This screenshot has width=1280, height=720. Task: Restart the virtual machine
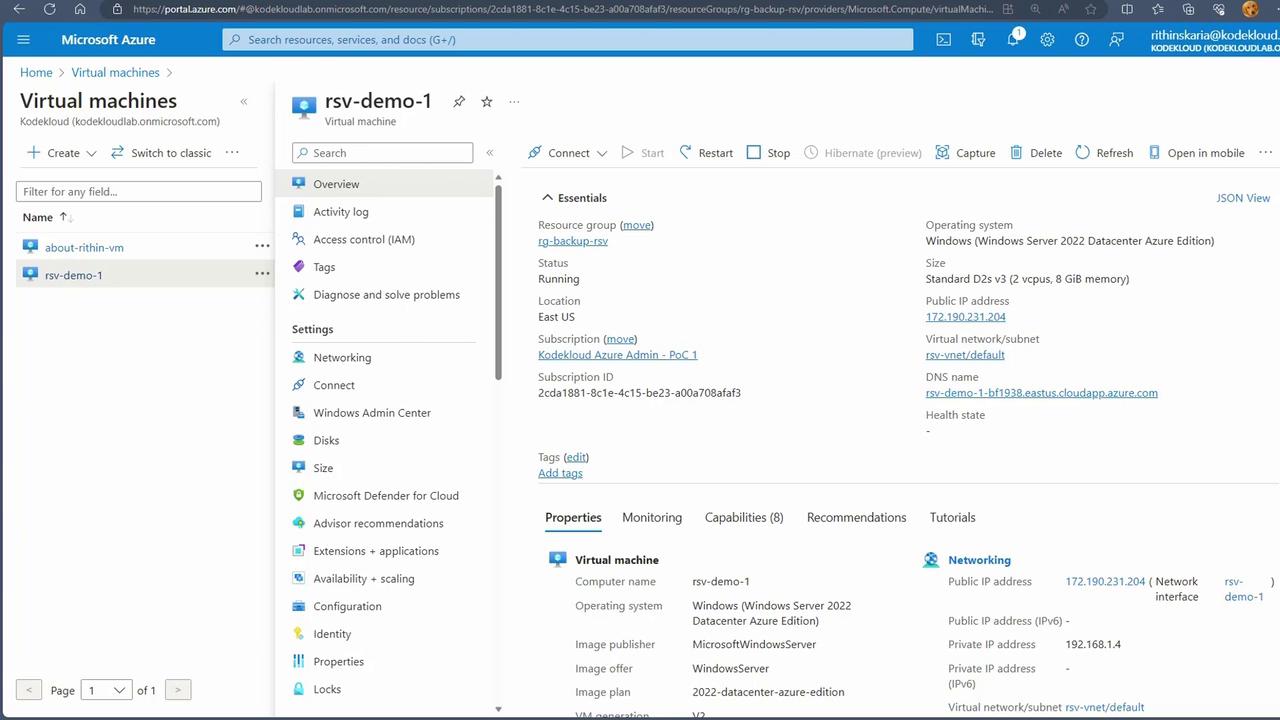pos(706,153)
